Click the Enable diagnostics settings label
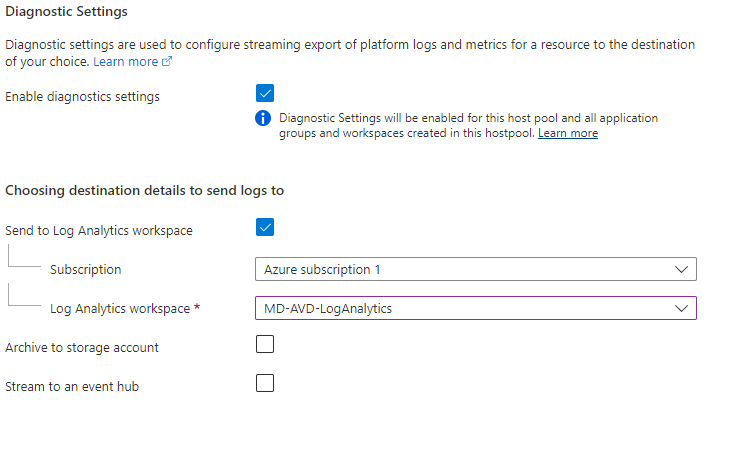The width and height of the screenshot is (736, 466). click(x=82, y=97)
